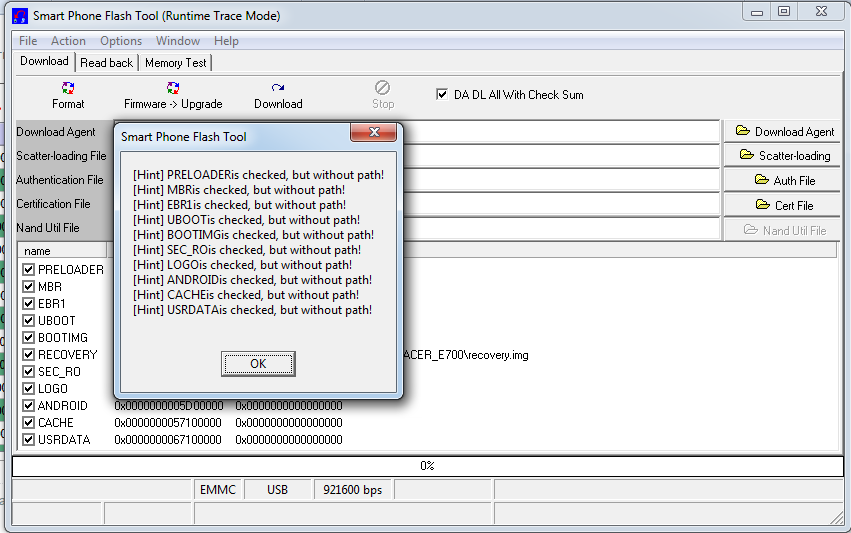Screen dimensions: 851x533
Task: Open the Help menu
Action: (226, 41)
